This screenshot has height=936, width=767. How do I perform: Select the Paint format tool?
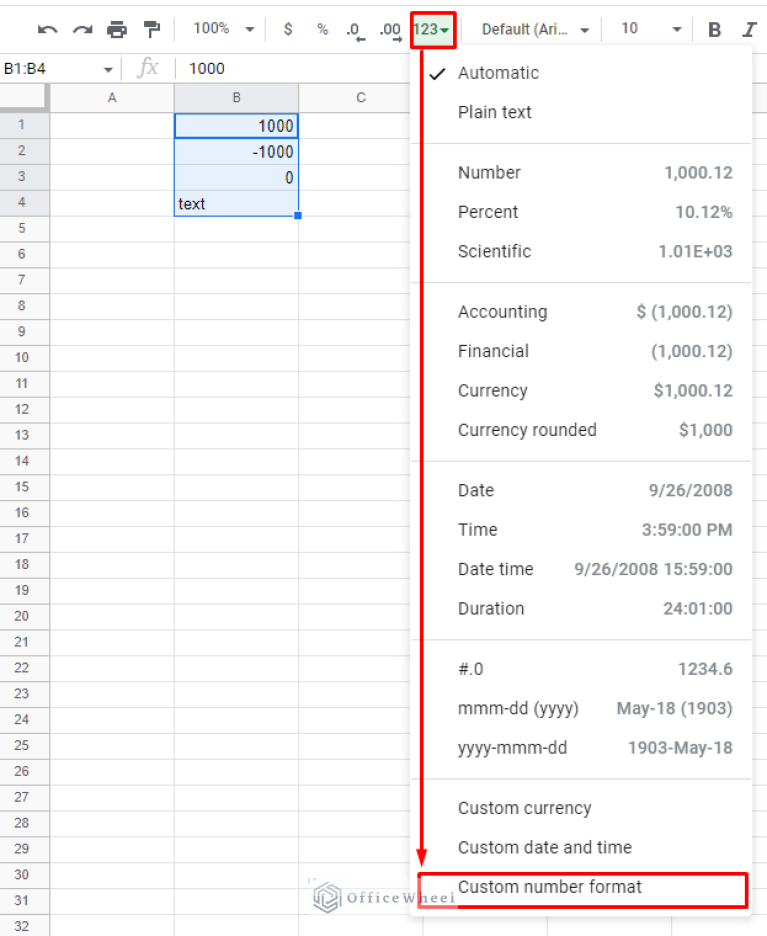152,28
